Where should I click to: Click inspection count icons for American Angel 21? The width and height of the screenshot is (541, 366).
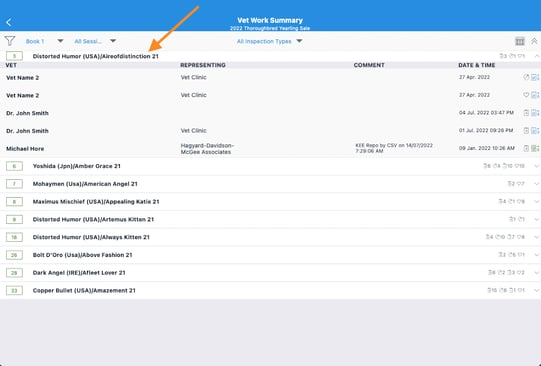[x=516, y=184]
